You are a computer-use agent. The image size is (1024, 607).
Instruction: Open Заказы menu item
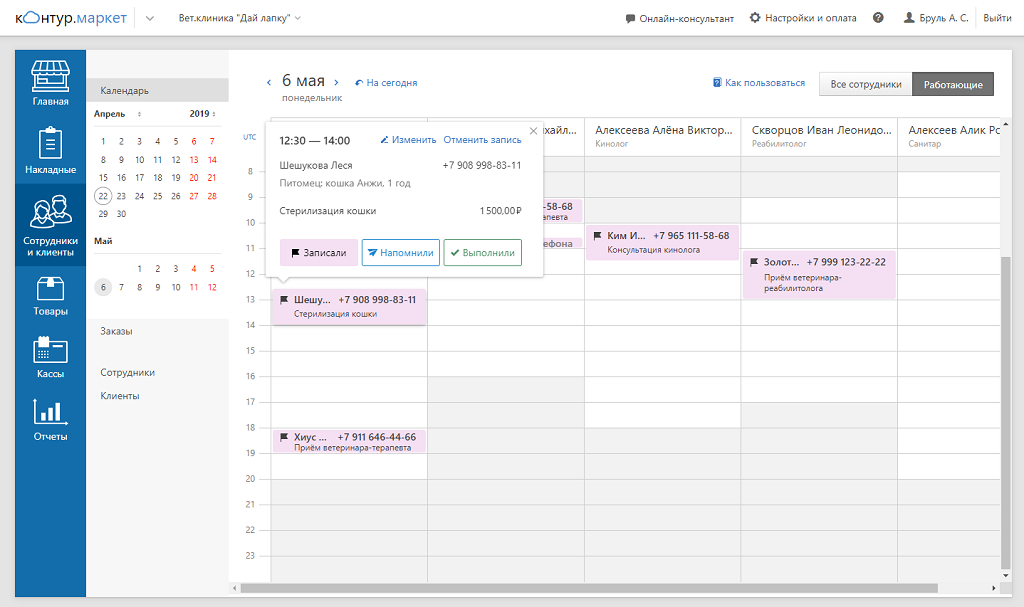point(116,331)
